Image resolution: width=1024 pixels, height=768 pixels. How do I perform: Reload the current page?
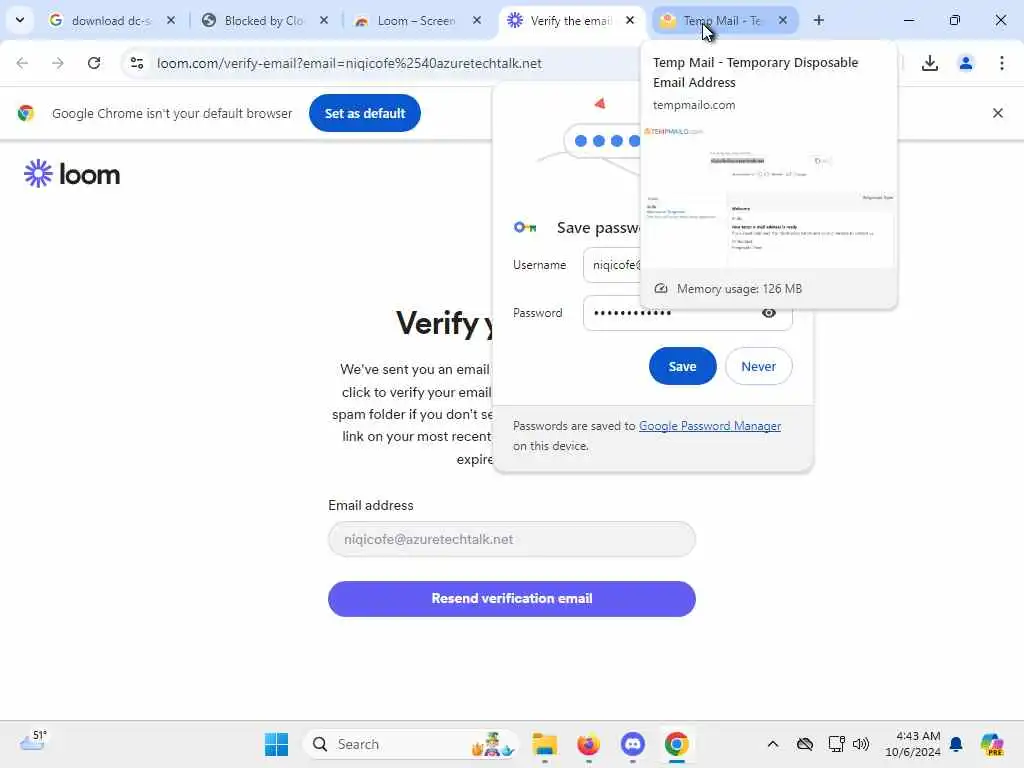click(94, 63)
